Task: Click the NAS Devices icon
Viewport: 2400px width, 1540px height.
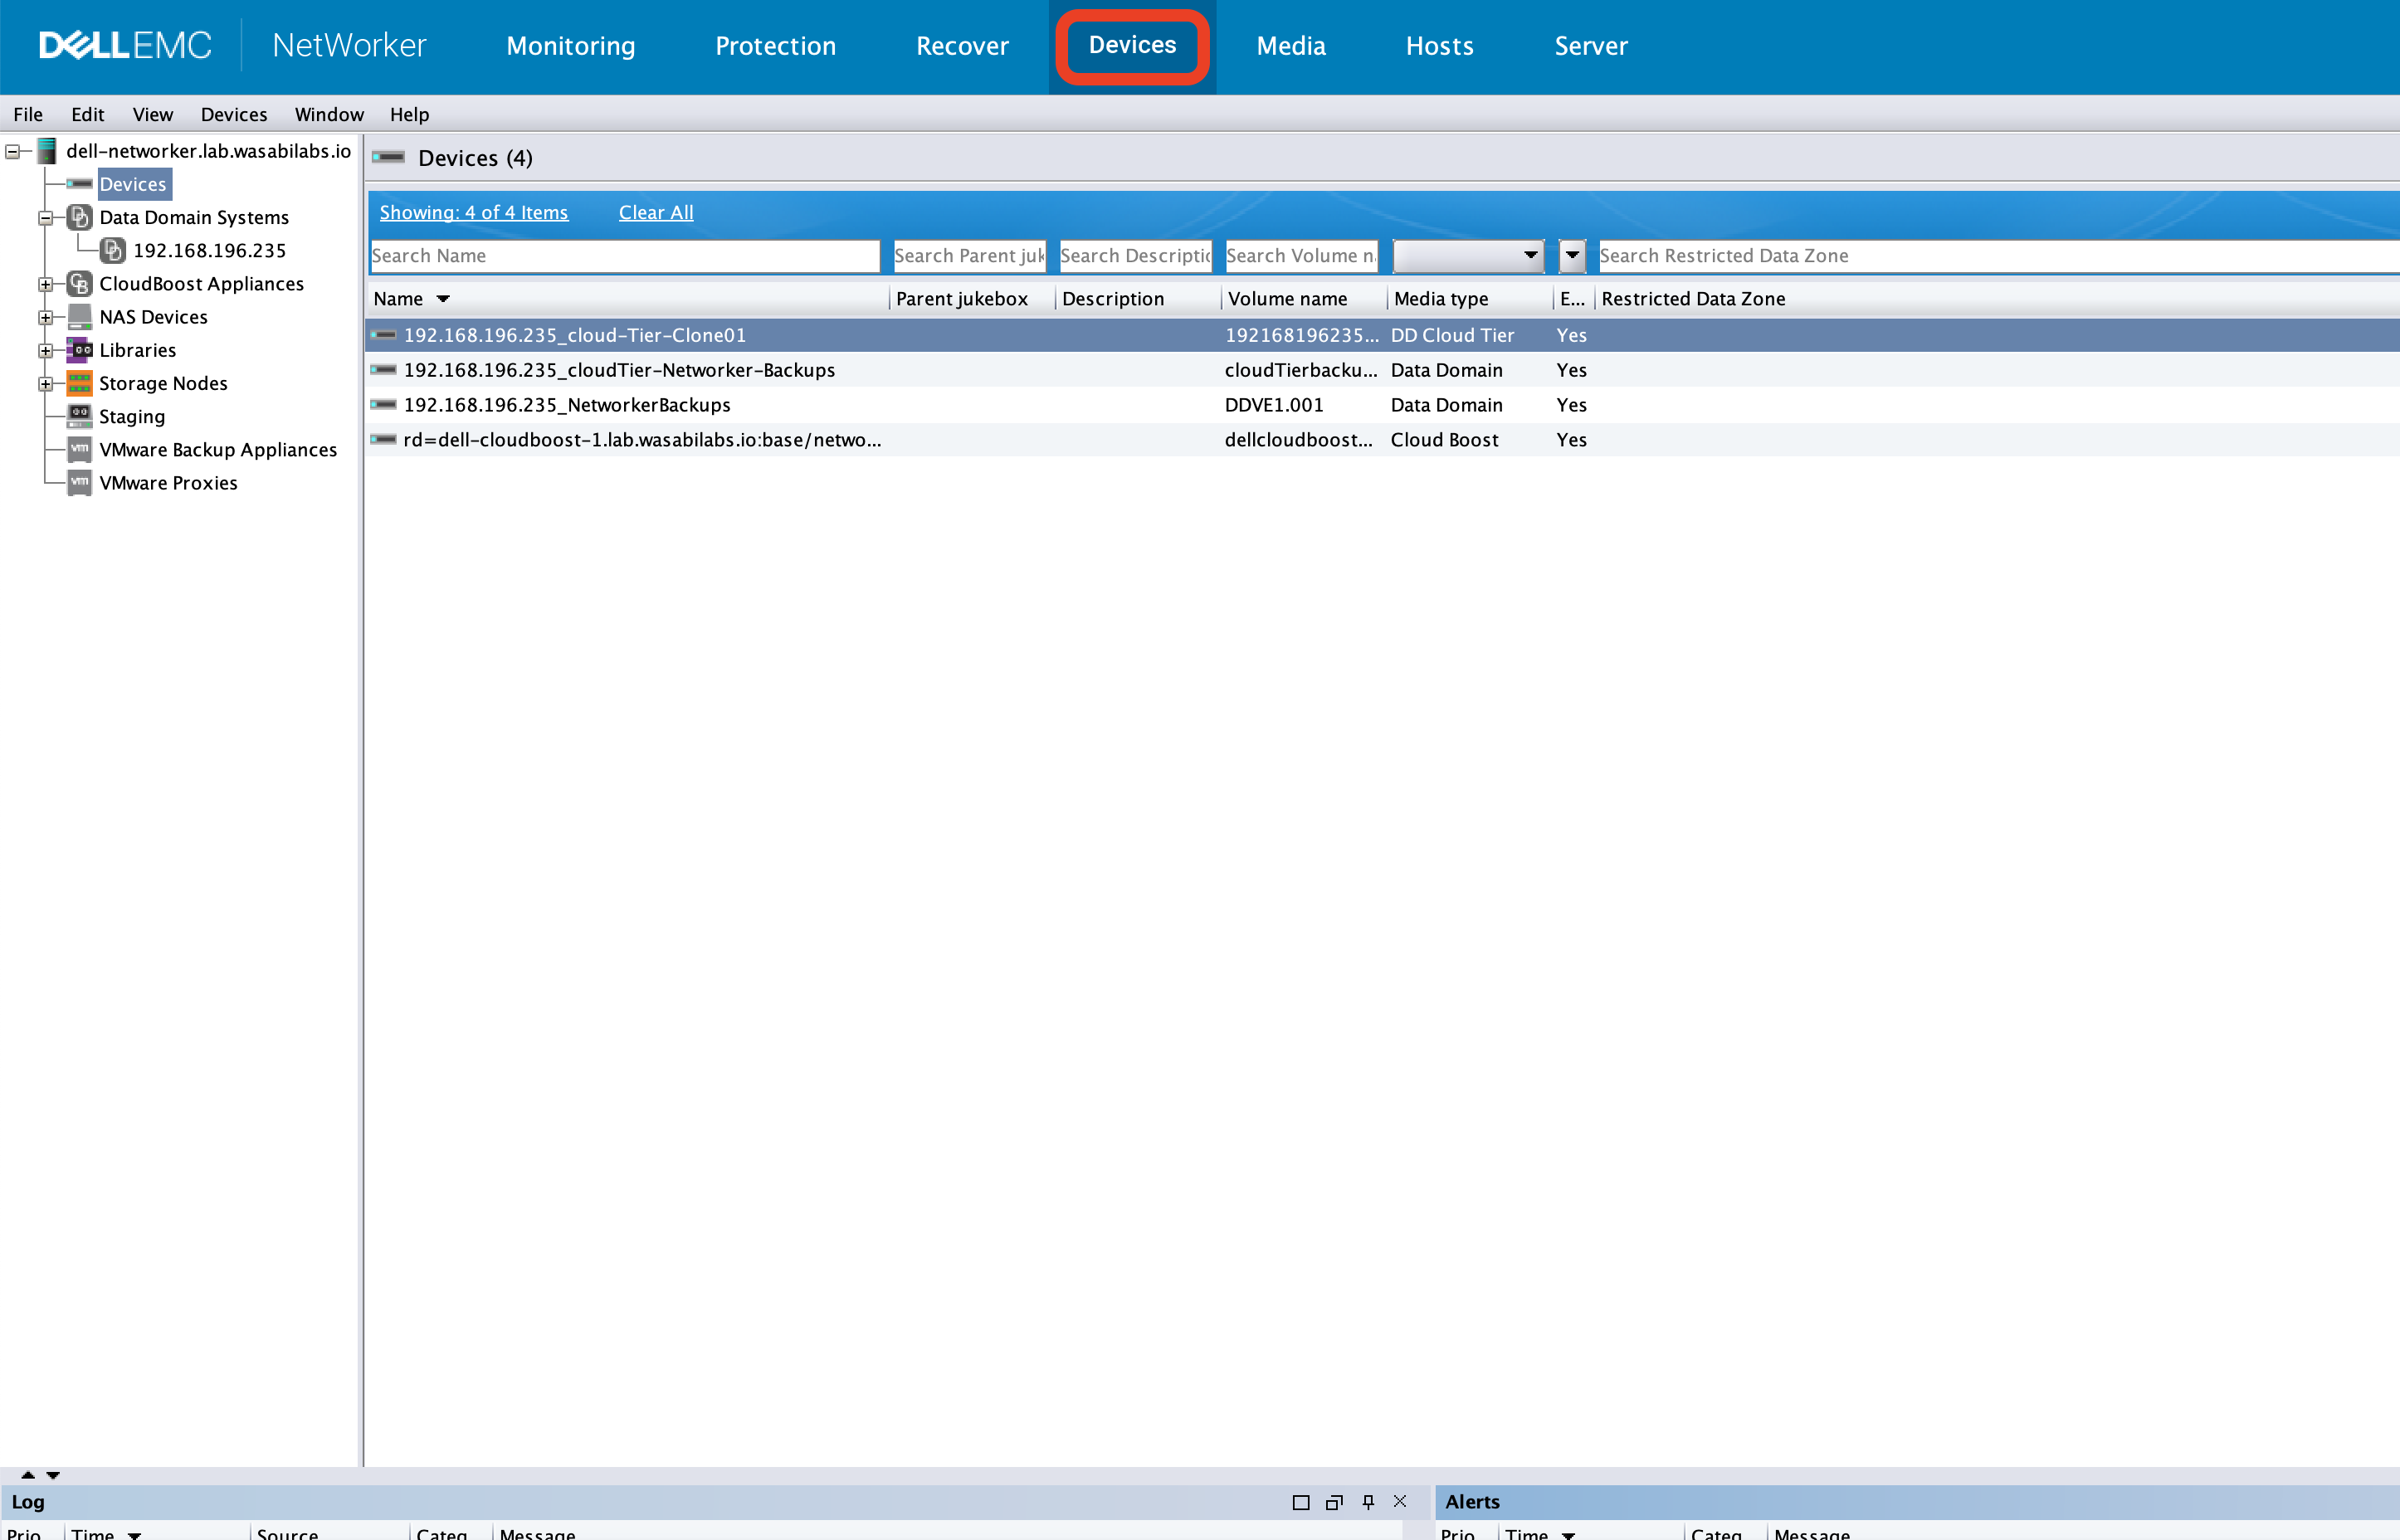Action: [x=77, y=316]
